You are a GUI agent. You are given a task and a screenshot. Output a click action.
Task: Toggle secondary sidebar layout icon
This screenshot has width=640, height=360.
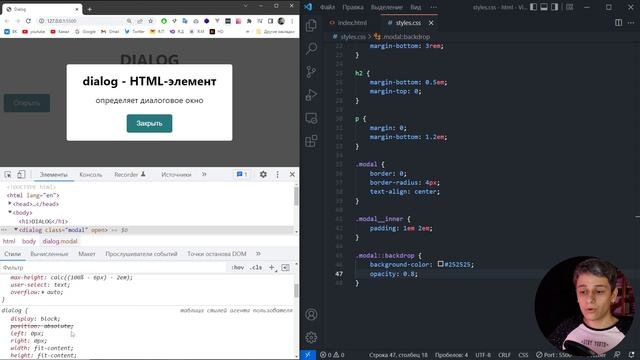click(x=555, y=7)
